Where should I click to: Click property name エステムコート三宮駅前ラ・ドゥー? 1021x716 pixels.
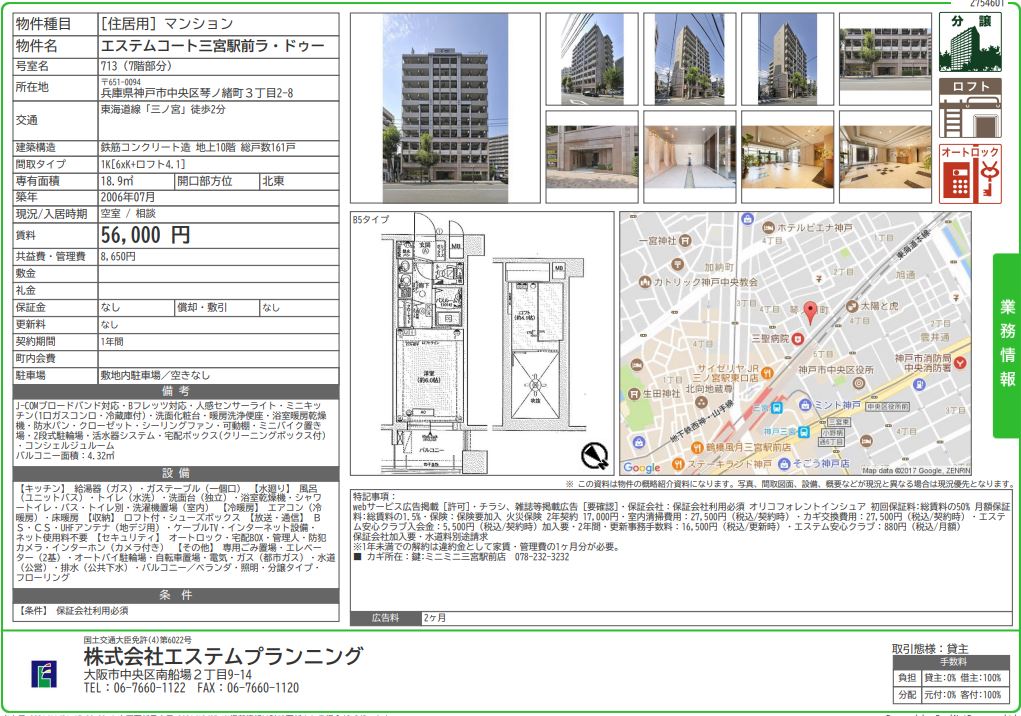[x=212, y=46]
